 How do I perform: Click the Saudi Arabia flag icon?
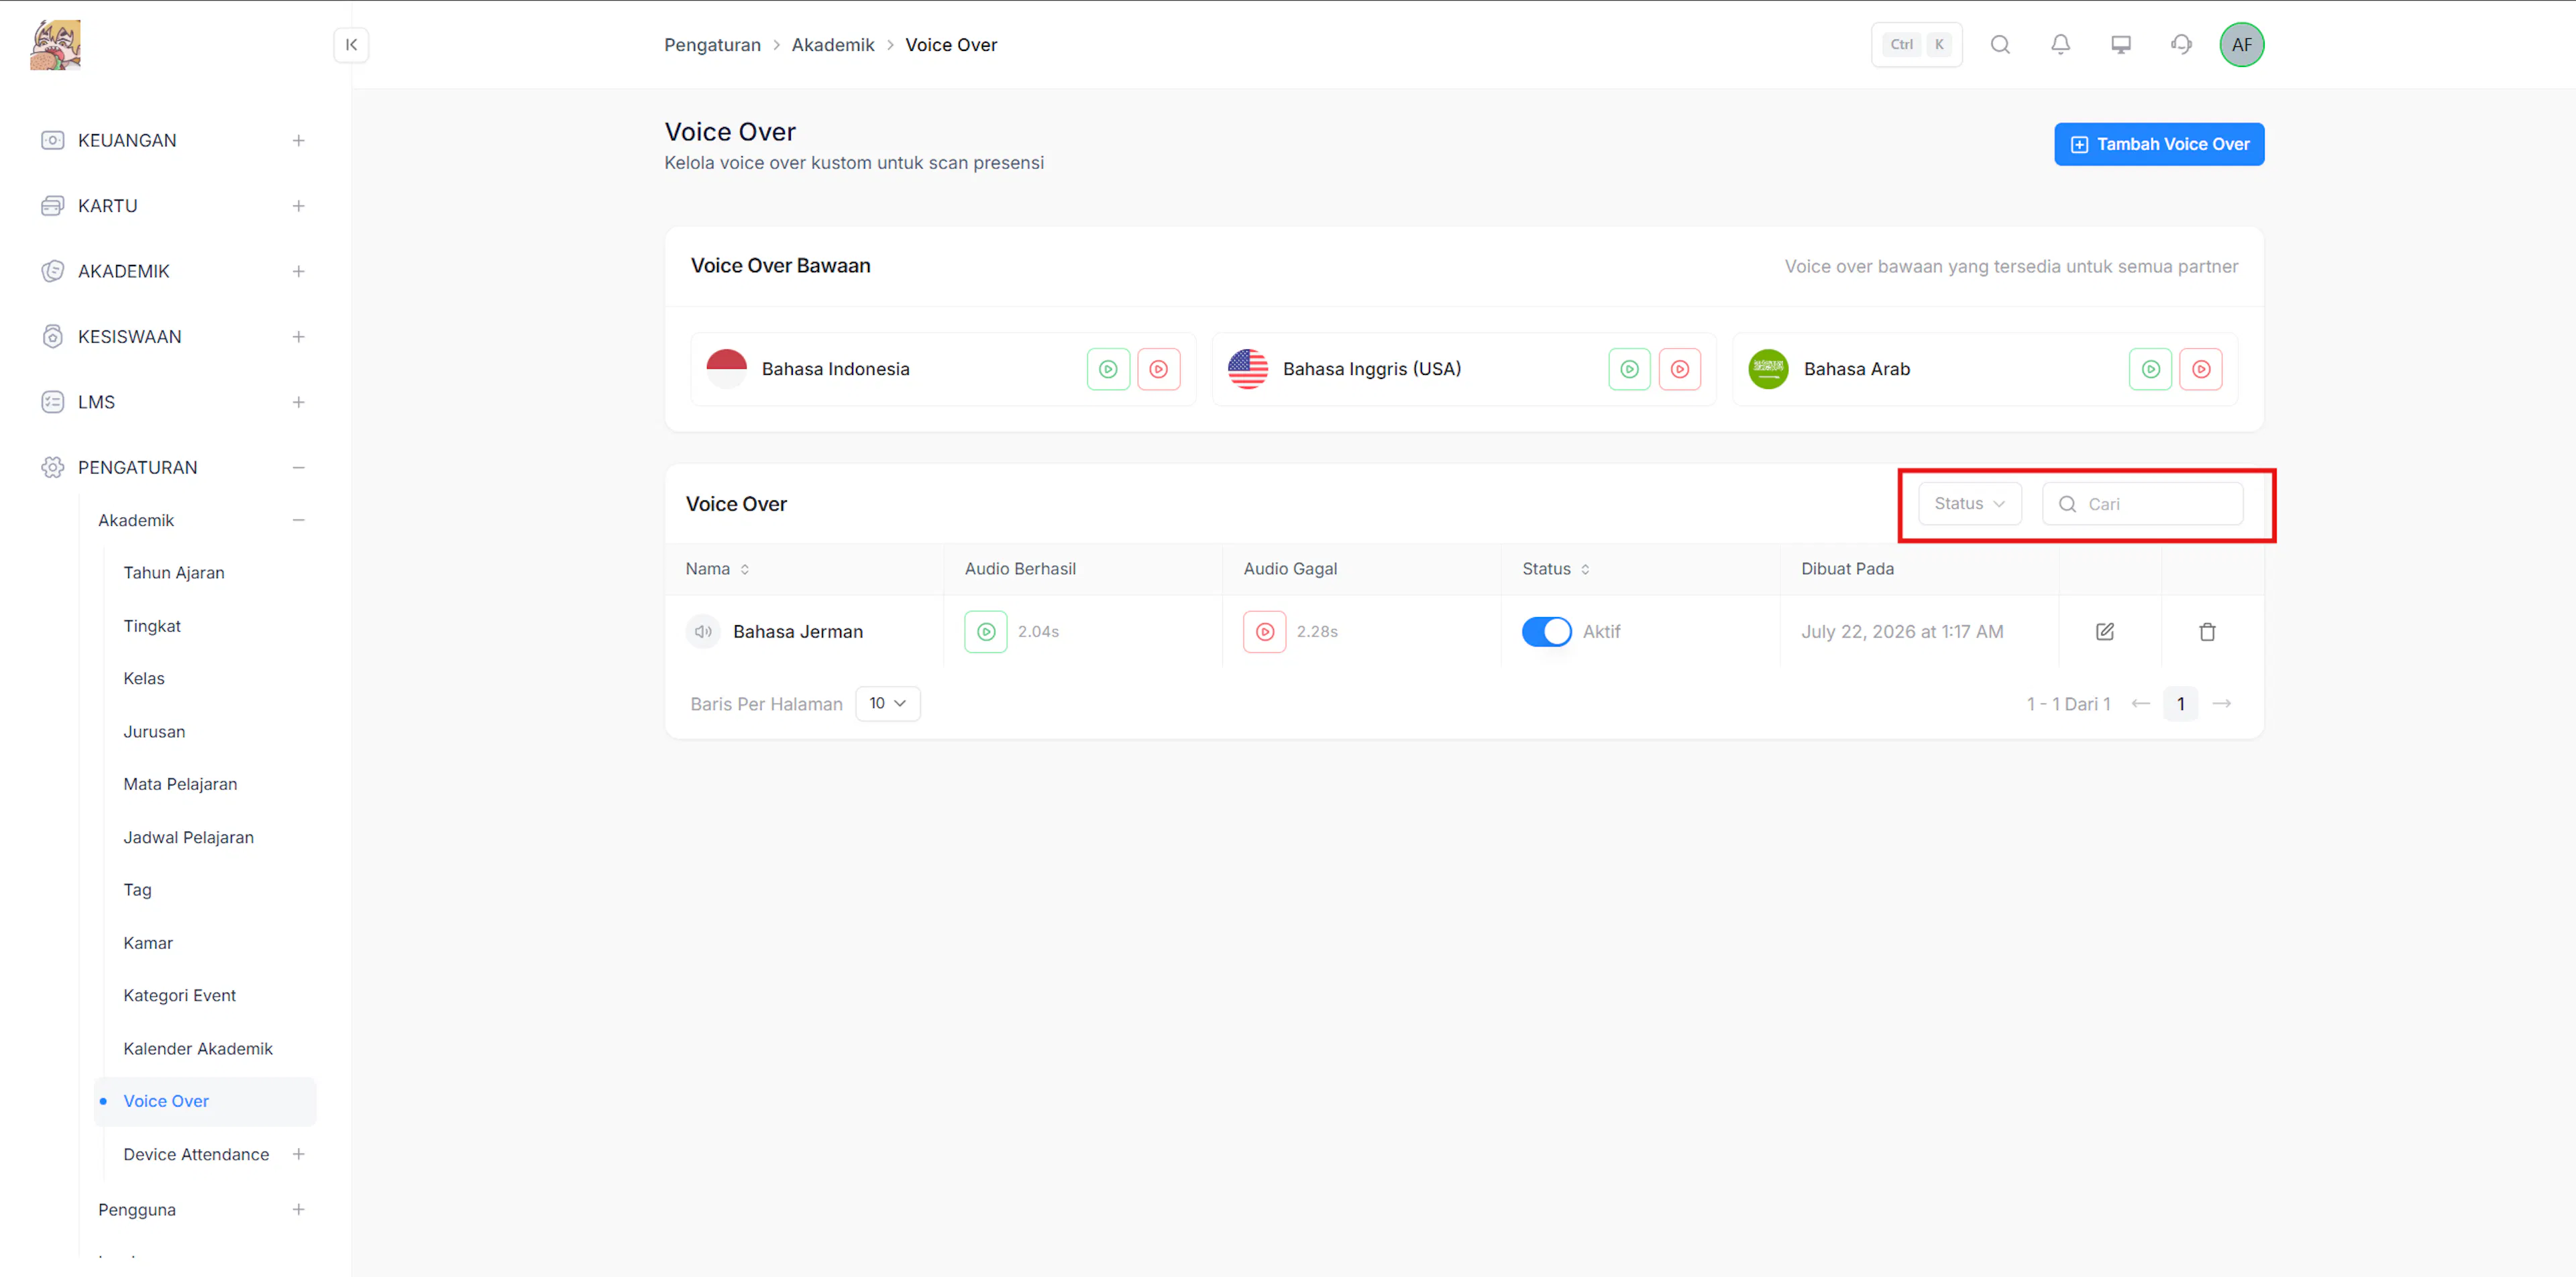pos(1768,369)
